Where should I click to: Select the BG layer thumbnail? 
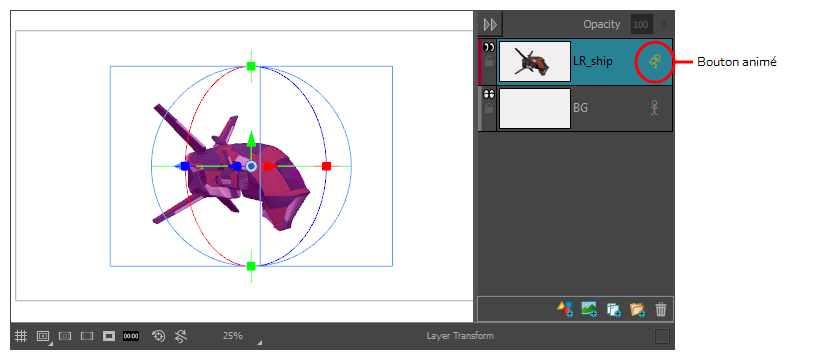tap(534, 108)
